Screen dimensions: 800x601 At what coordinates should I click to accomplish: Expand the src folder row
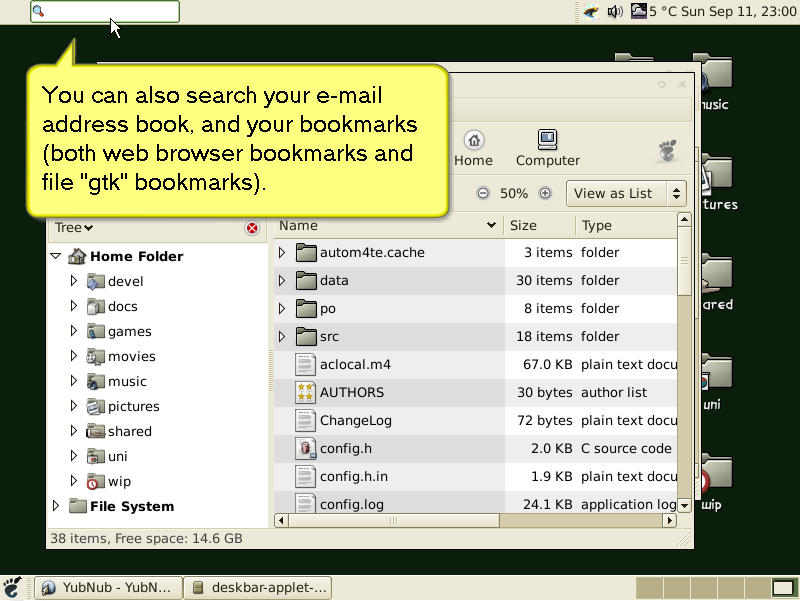[x=282, y=336]
